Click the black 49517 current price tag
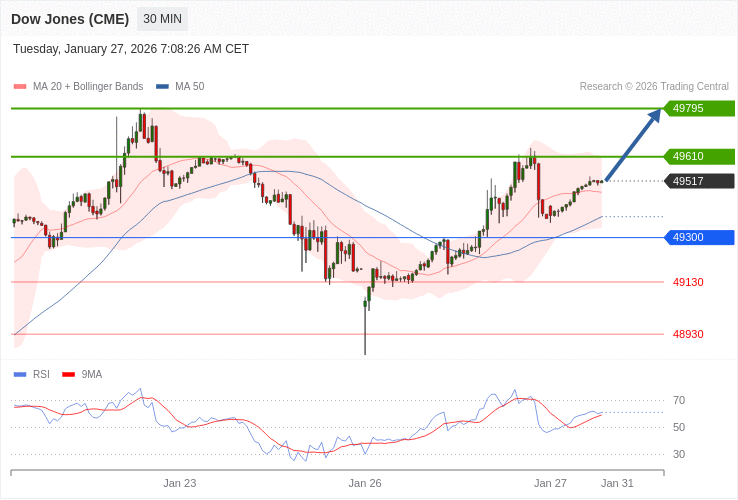738x500 pixels. point(699,181)
